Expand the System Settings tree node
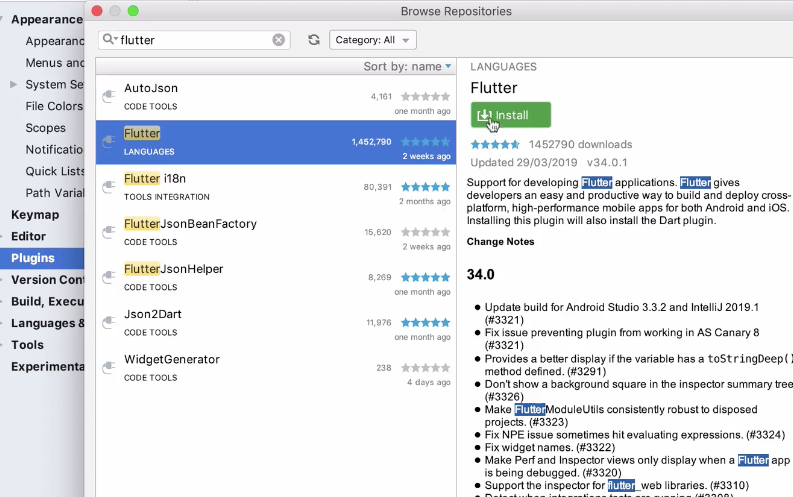793x497 pixels. (x=14, y=84)
